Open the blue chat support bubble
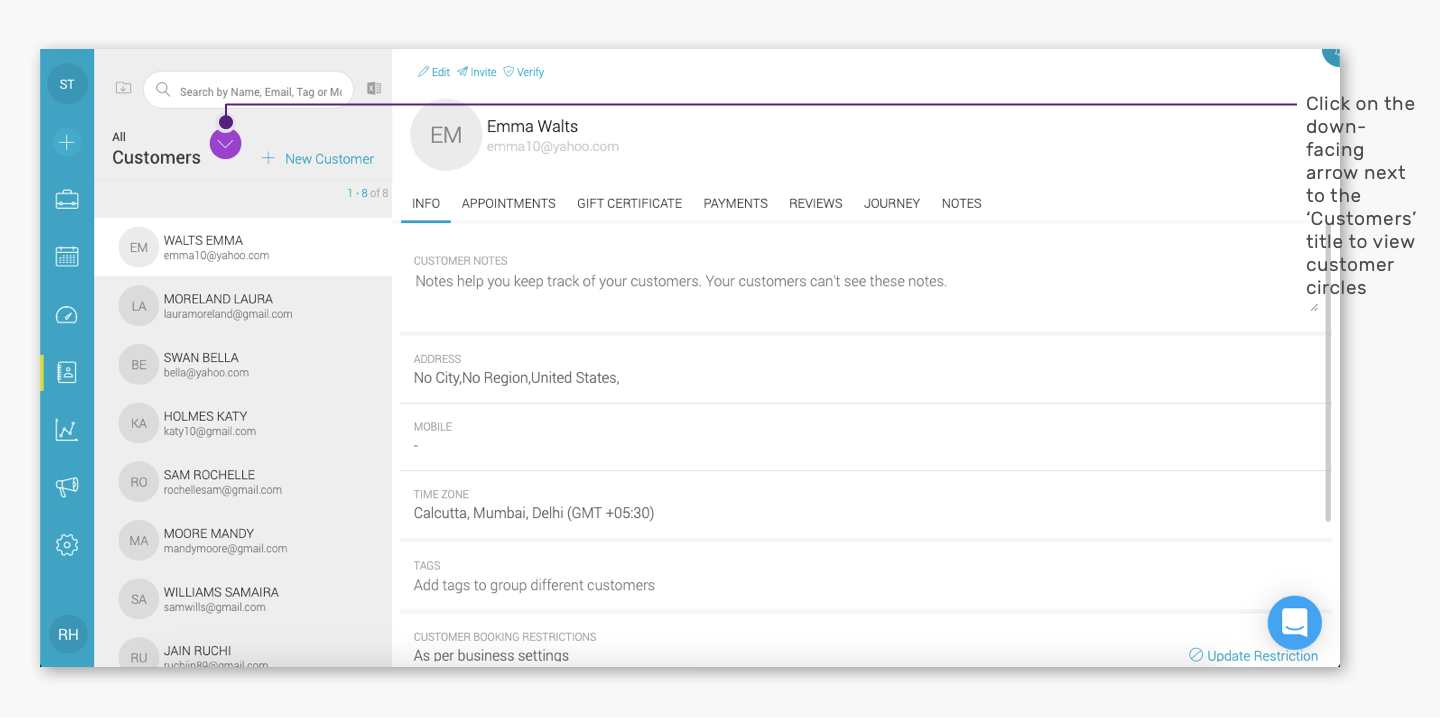1440x718 pixels. [1294, 623]
